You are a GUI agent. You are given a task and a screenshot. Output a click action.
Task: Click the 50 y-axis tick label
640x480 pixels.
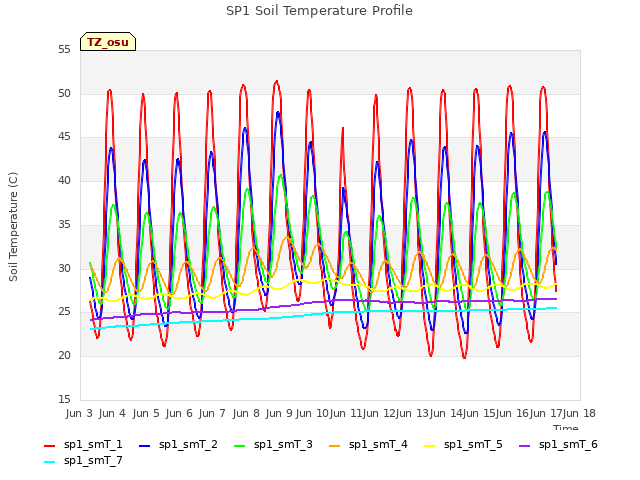64,93
